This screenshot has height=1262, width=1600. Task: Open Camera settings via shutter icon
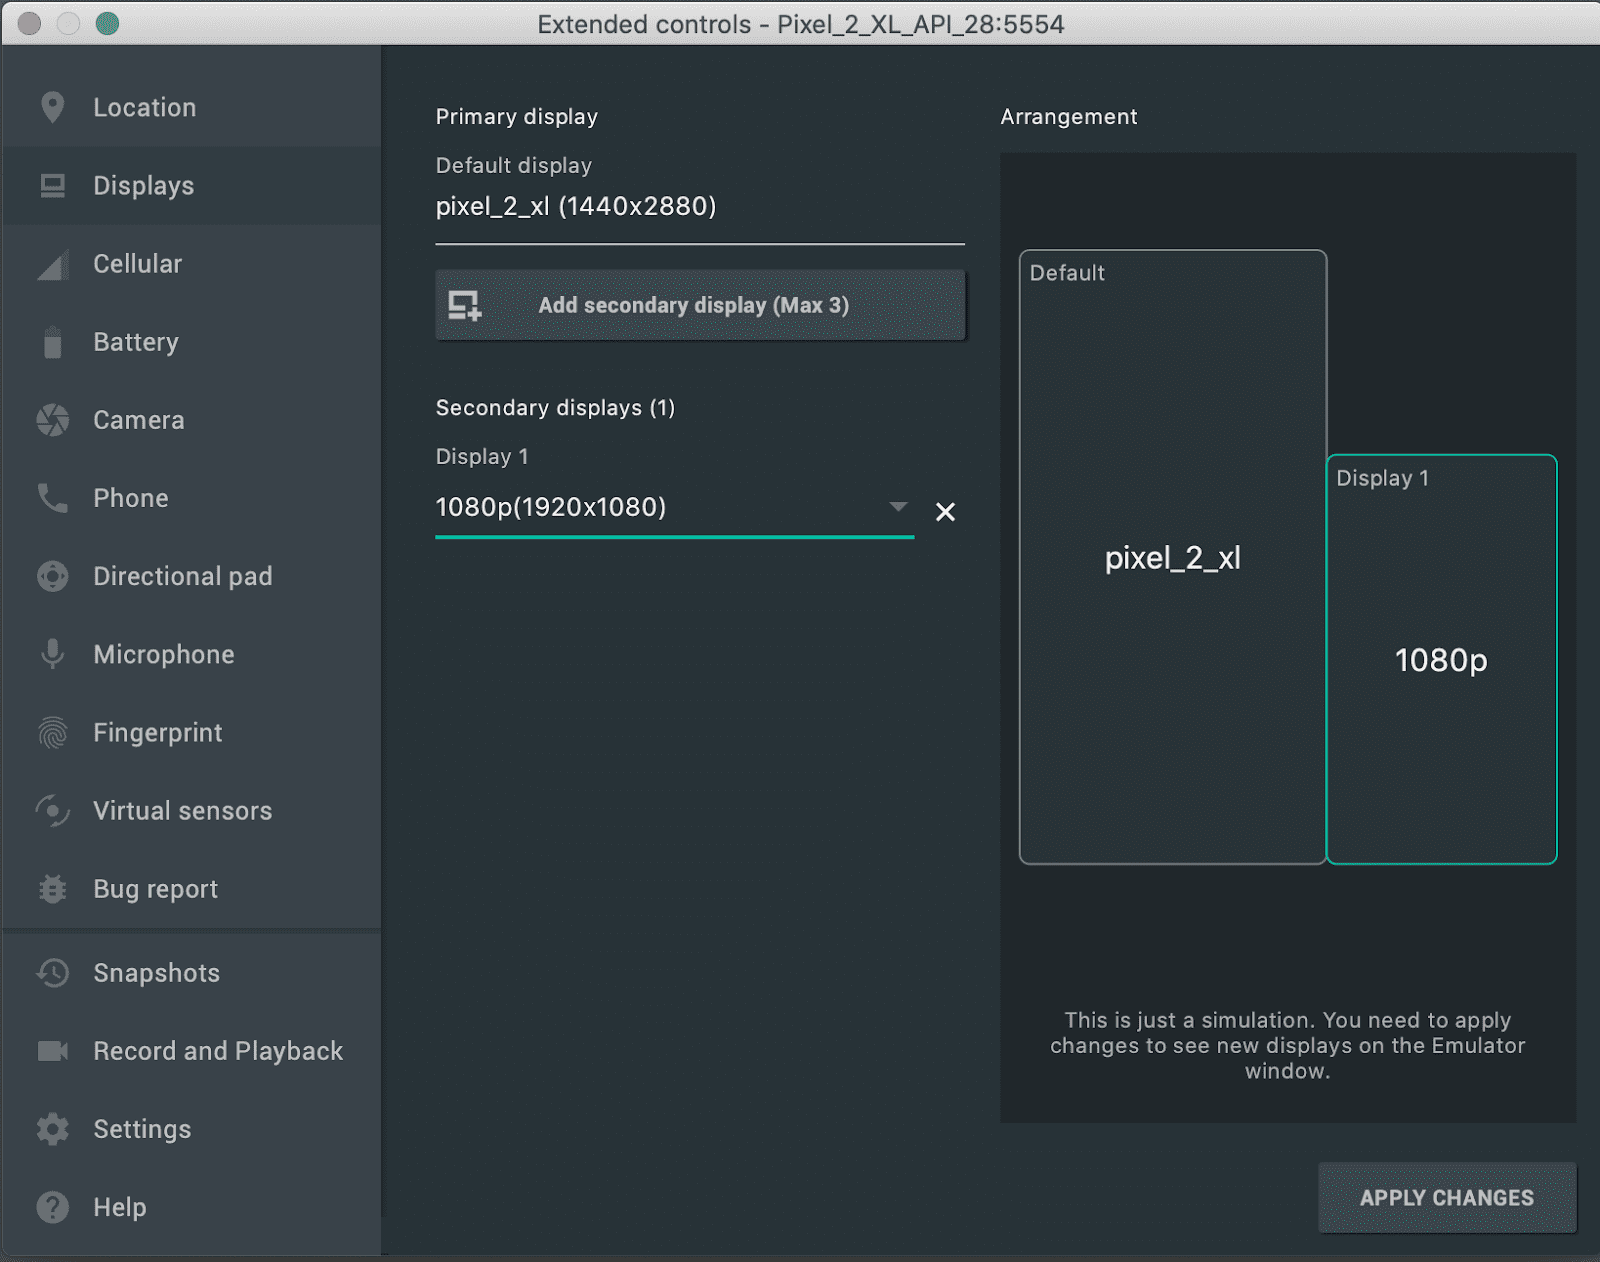tap(51, 420)
